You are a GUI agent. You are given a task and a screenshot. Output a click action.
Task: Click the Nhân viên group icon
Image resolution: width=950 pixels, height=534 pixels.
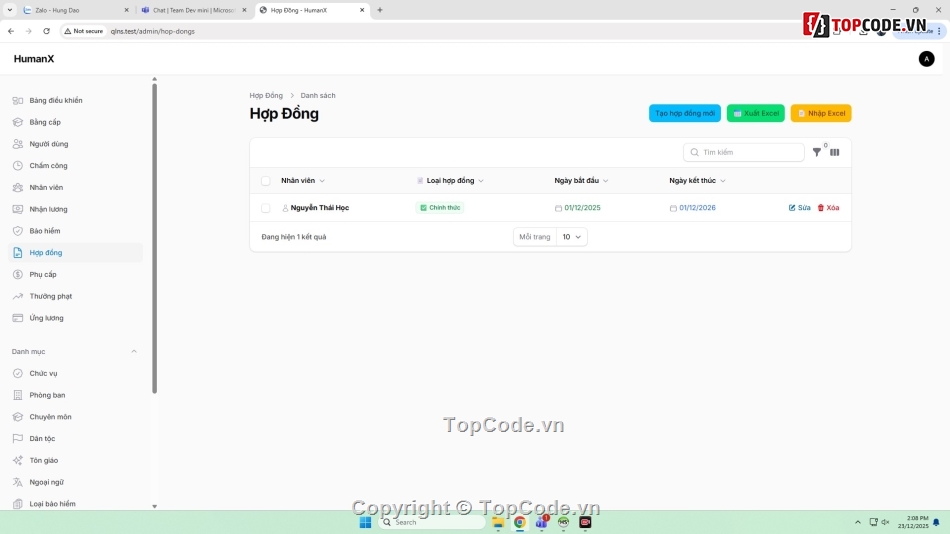click(18, 187)
